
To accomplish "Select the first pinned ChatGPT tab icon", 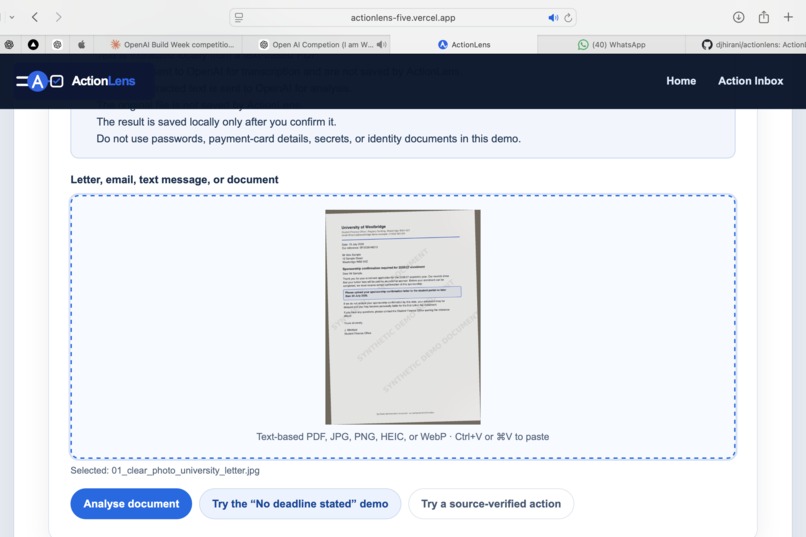I will 9,45.
